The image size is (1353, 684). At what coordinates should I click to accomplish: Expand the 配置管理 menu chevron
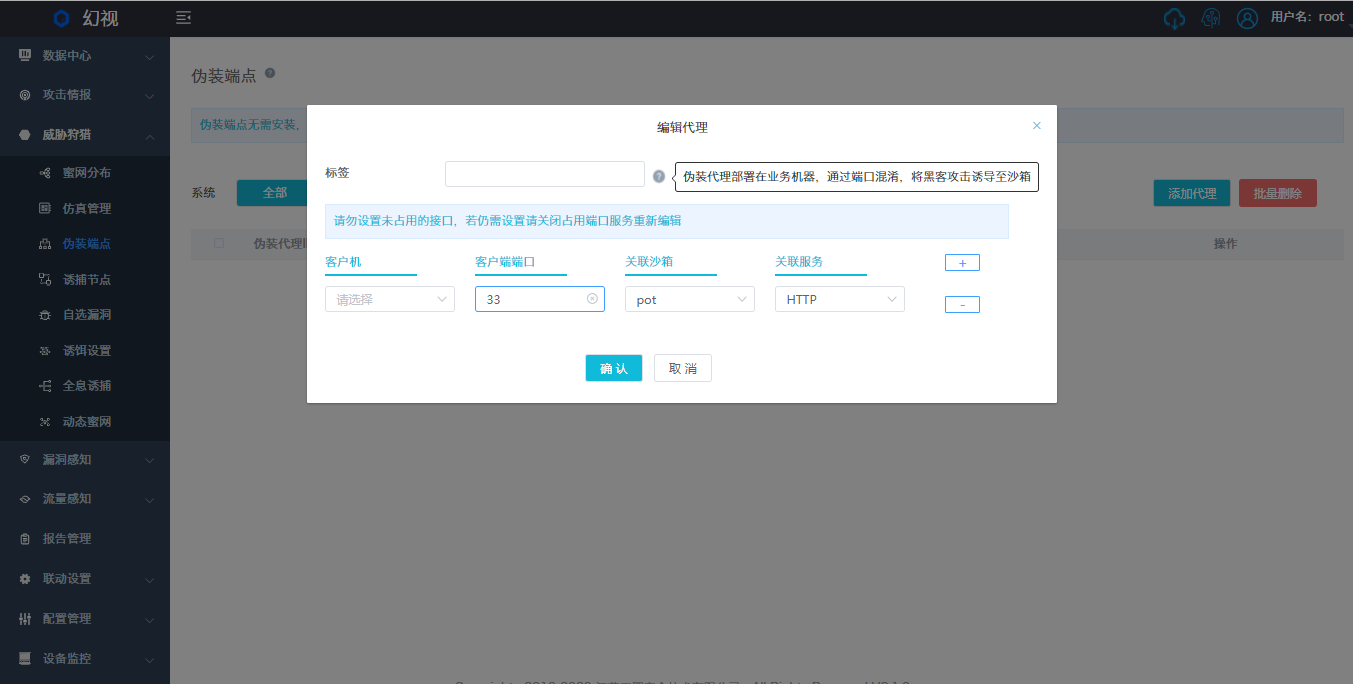pyautogui.click(x=150, y=620)
